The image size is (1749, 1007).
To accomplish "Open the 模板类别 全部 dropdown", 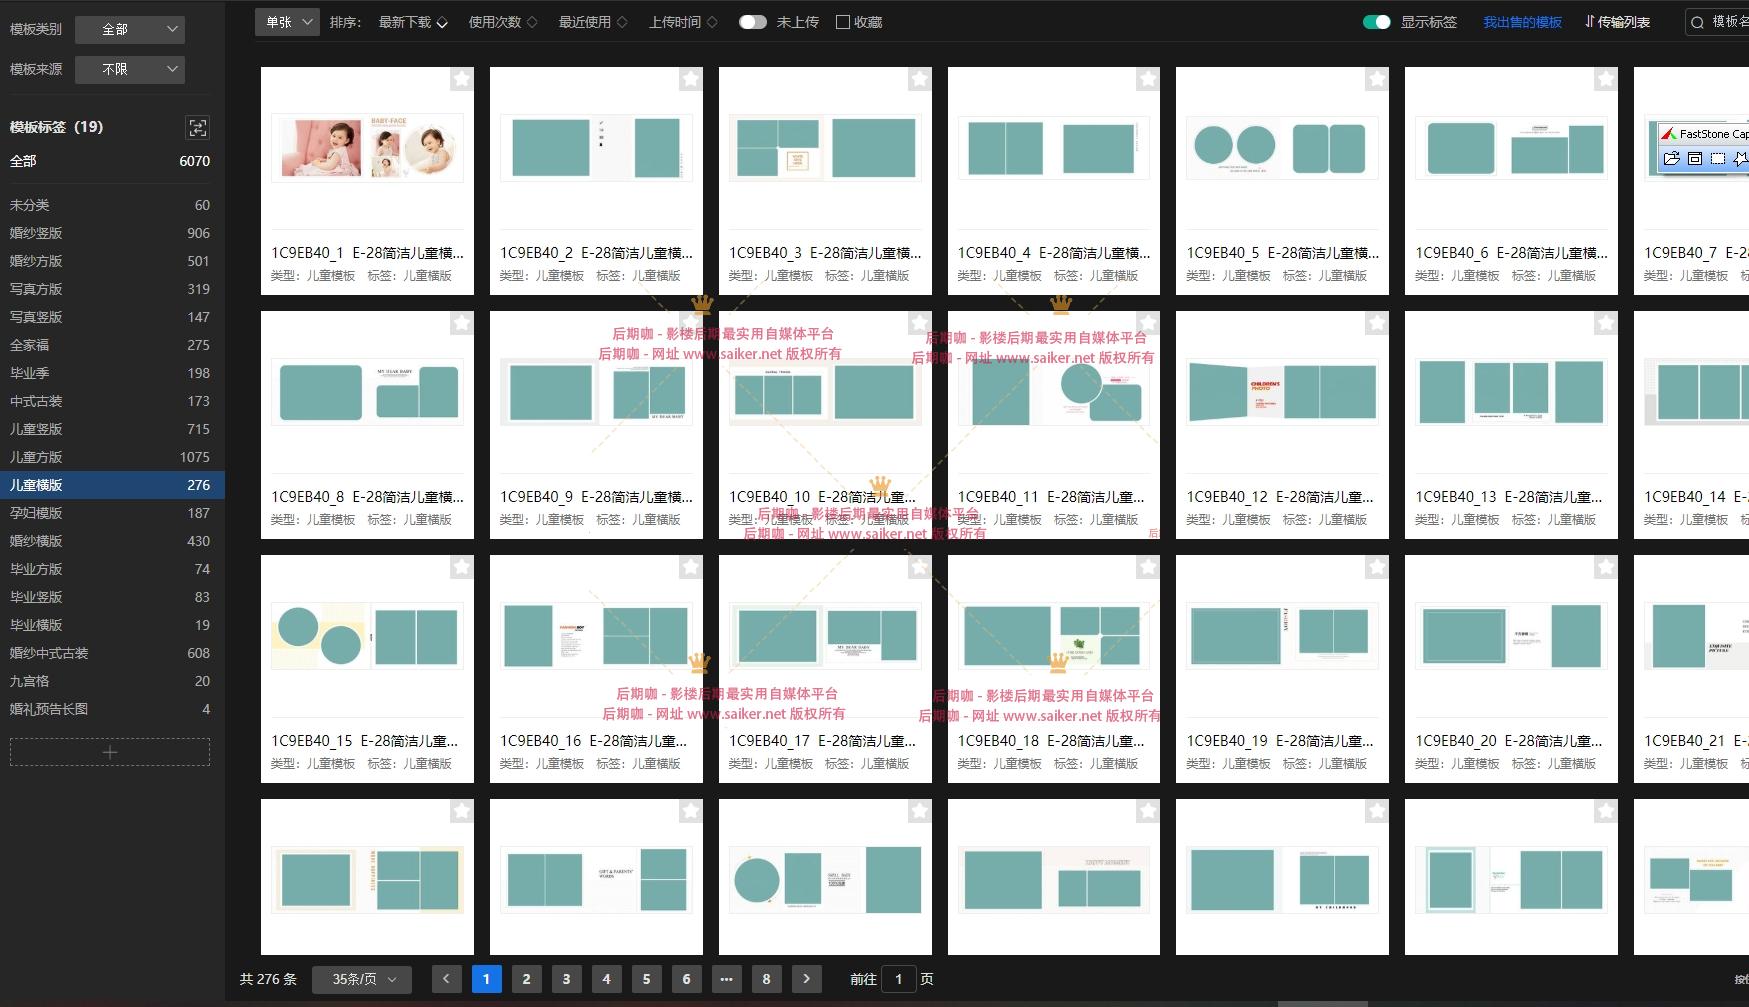I will coord(130,29).
